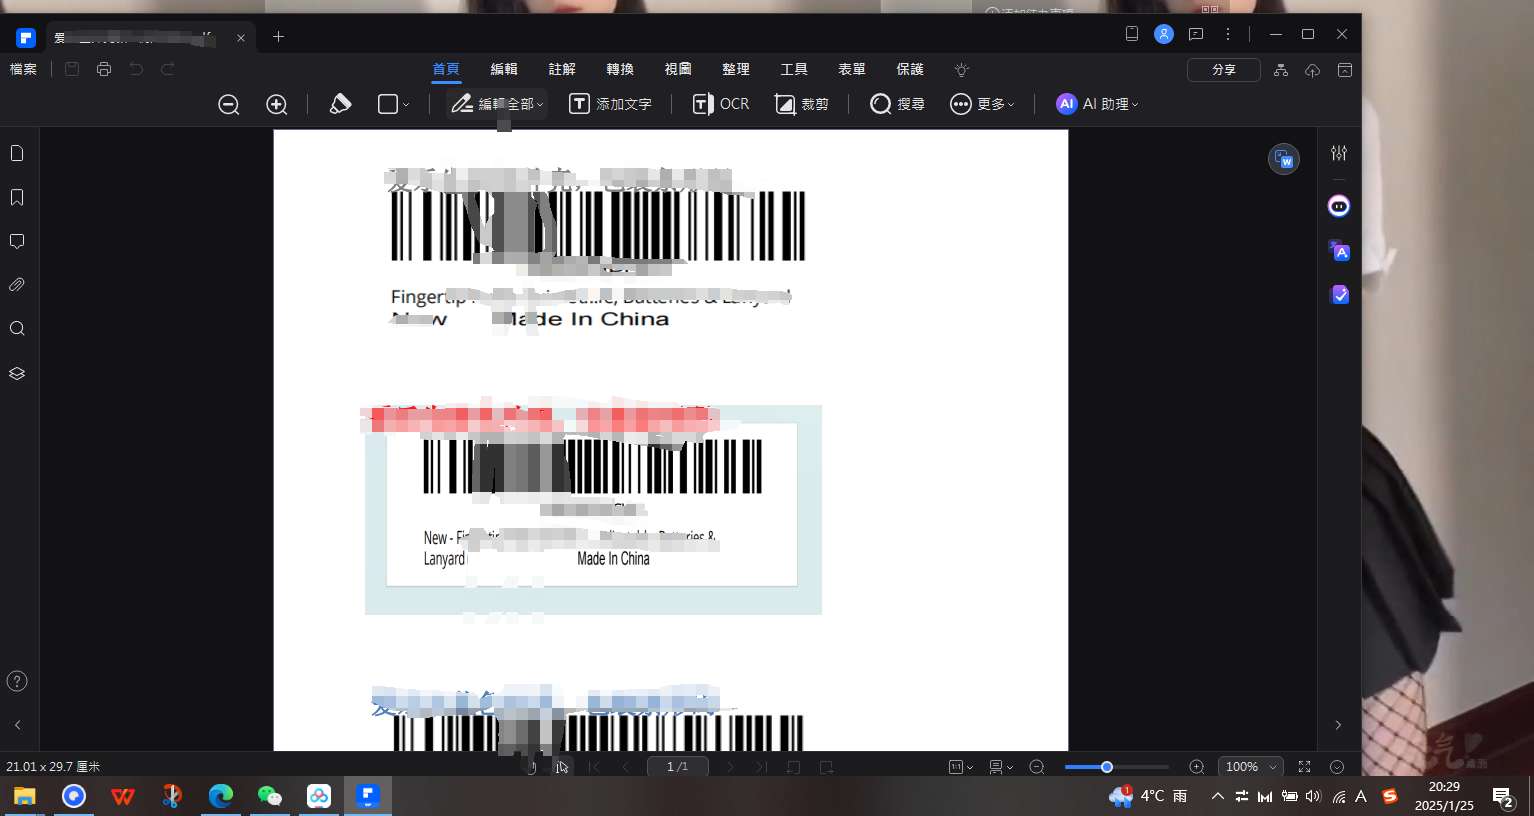
Task: Click the help question mark icon
Action: coord(17,681)
